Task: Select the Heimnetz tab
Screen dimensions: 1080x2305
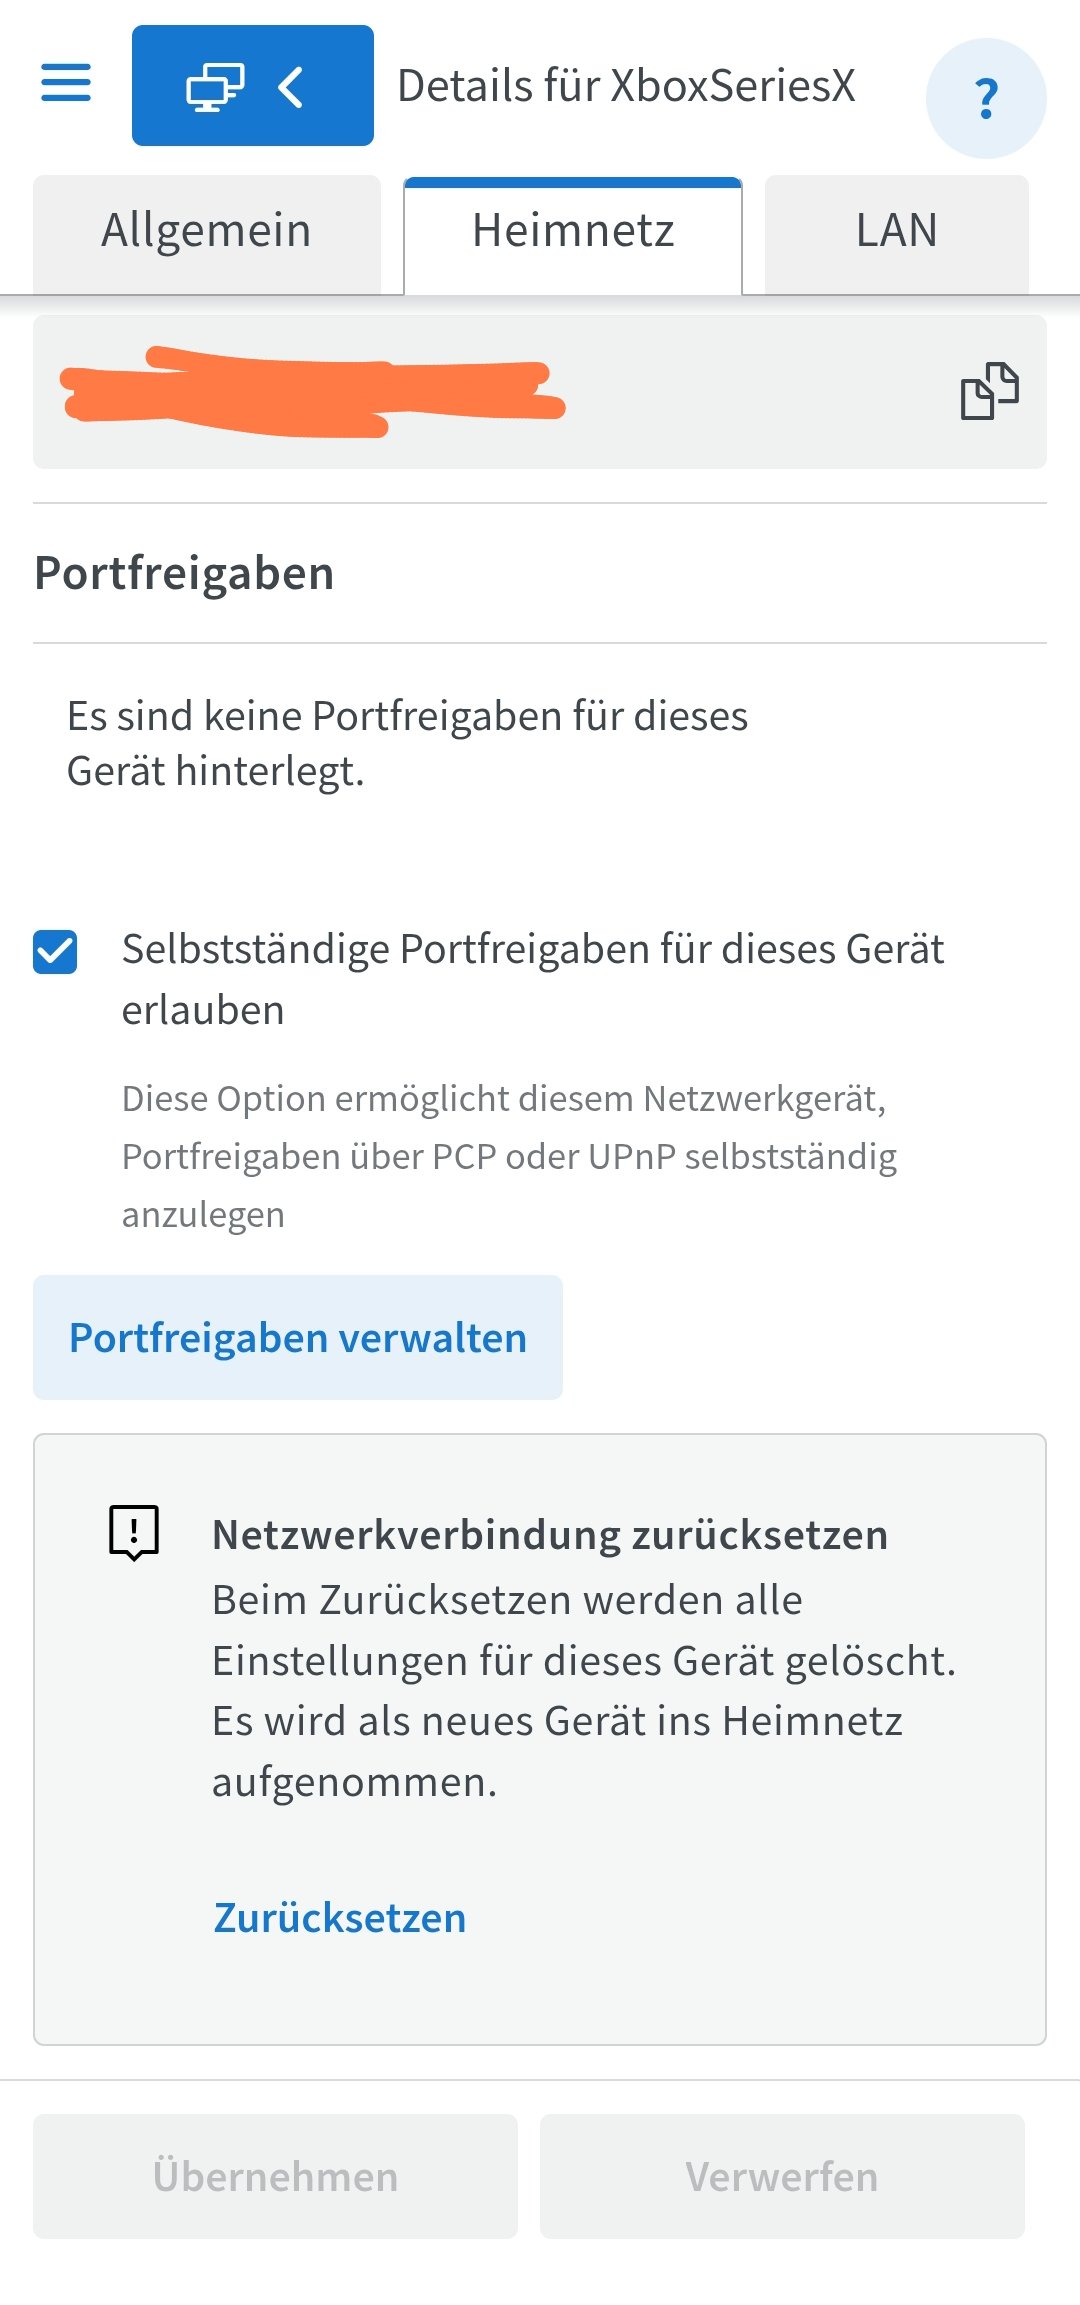Action: [573, 232]
